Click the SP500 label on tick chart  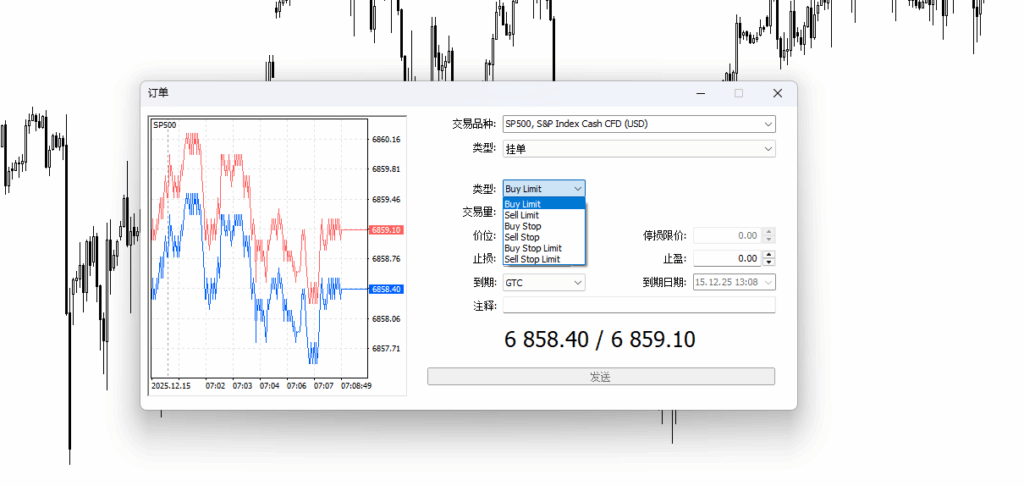click(x=165, y=125)
